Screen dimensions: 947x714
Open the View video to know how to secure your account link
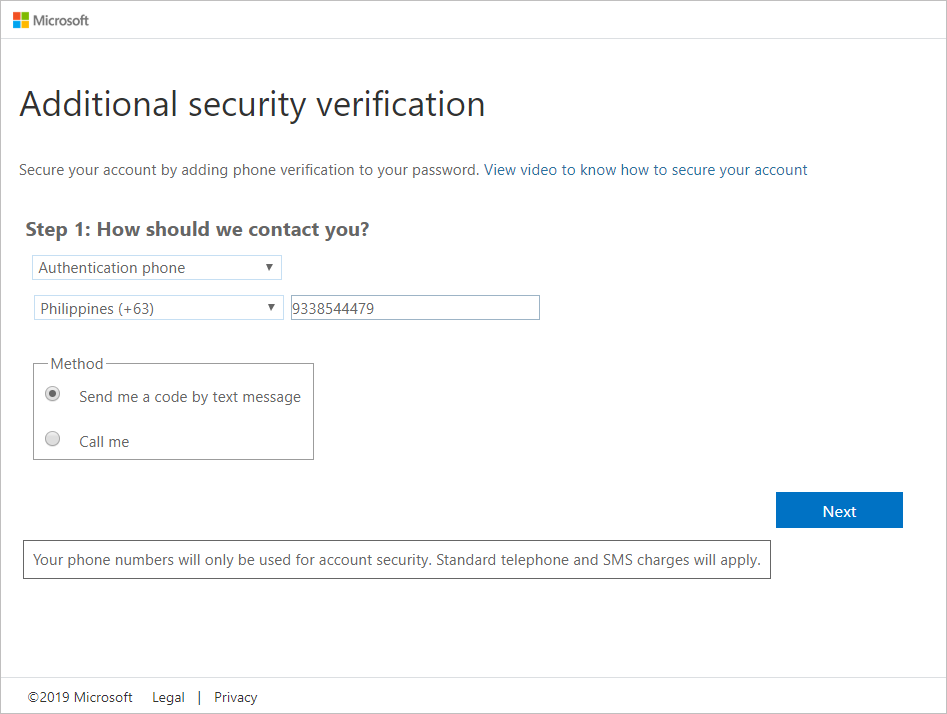coord(645,170)
